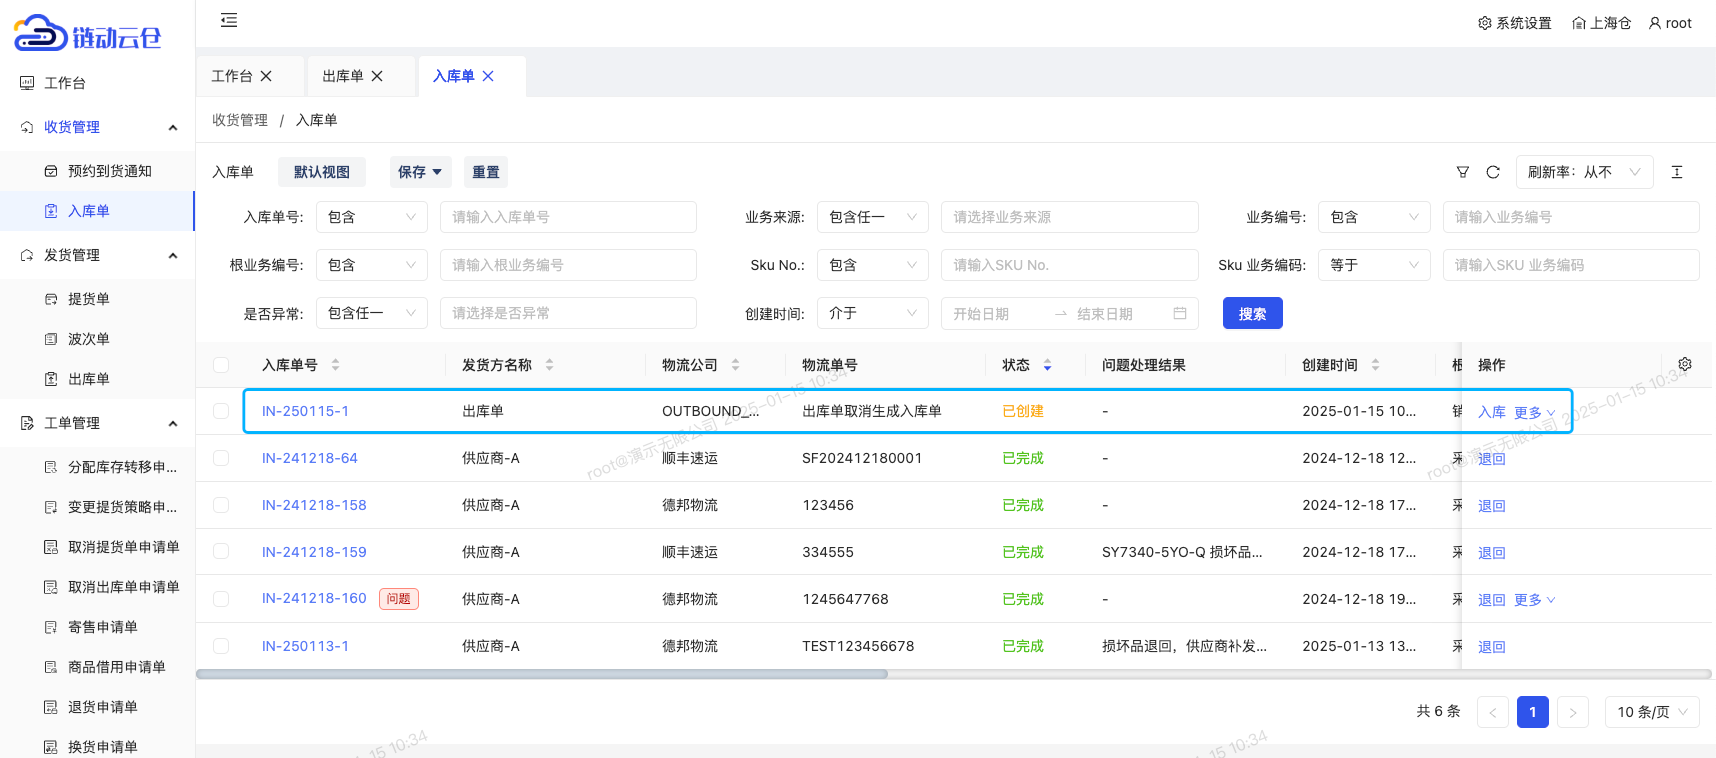Screen dimensions: 1716x758
Task: Check the box for row IN-250115-1
Action: coord(221,411)
